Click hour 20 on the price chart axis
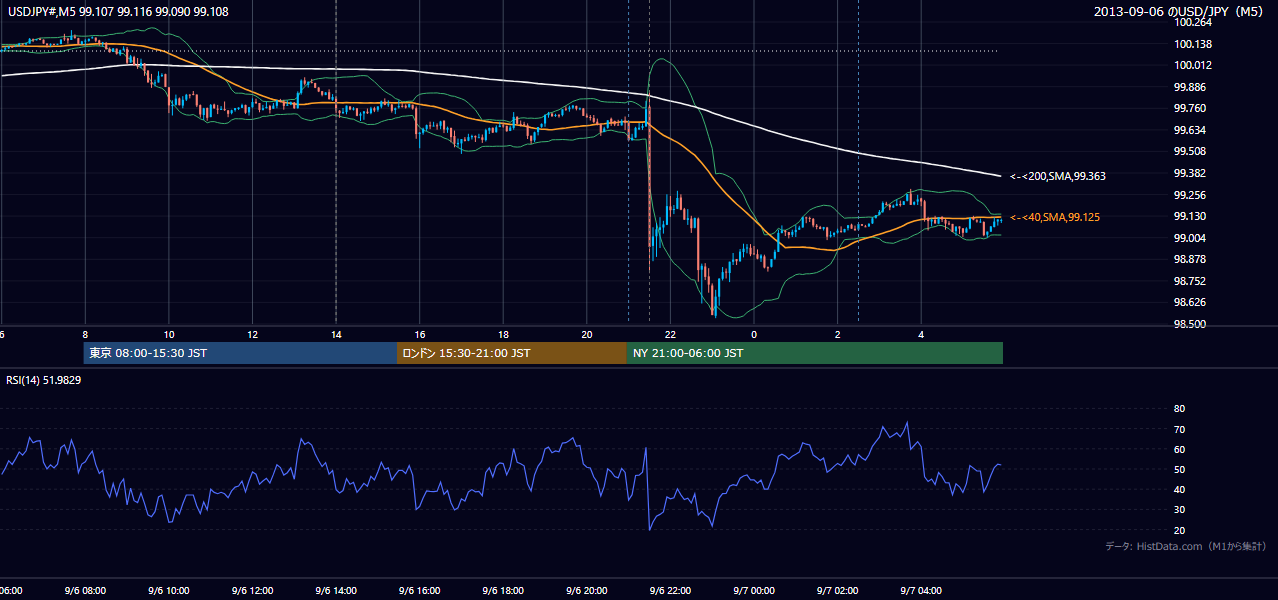Image resolution: width=1278 pixels, height=600 pixels. click(587, 334)
